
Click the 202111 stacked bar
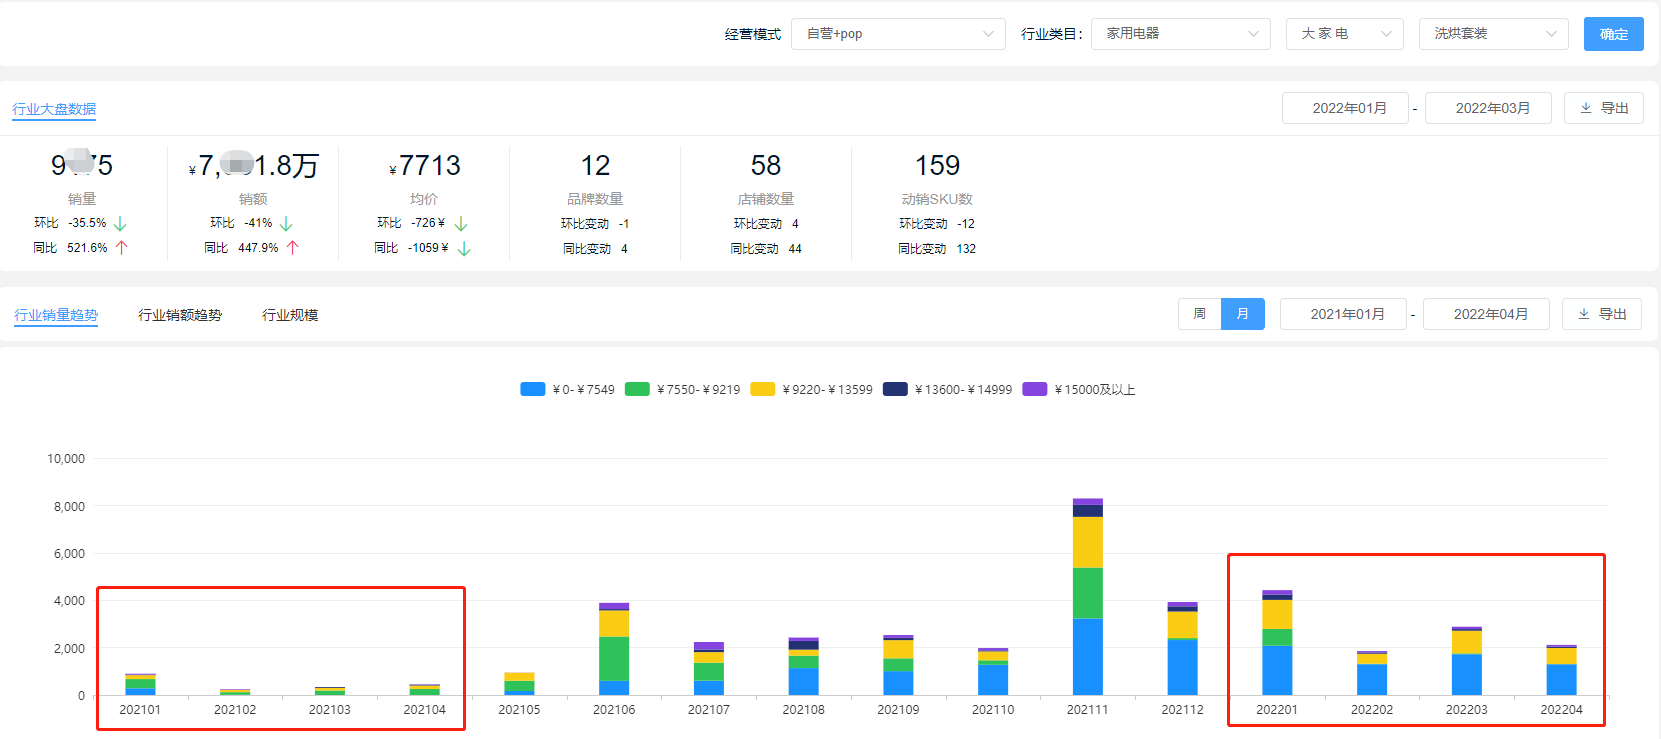tap(1088, 597)
